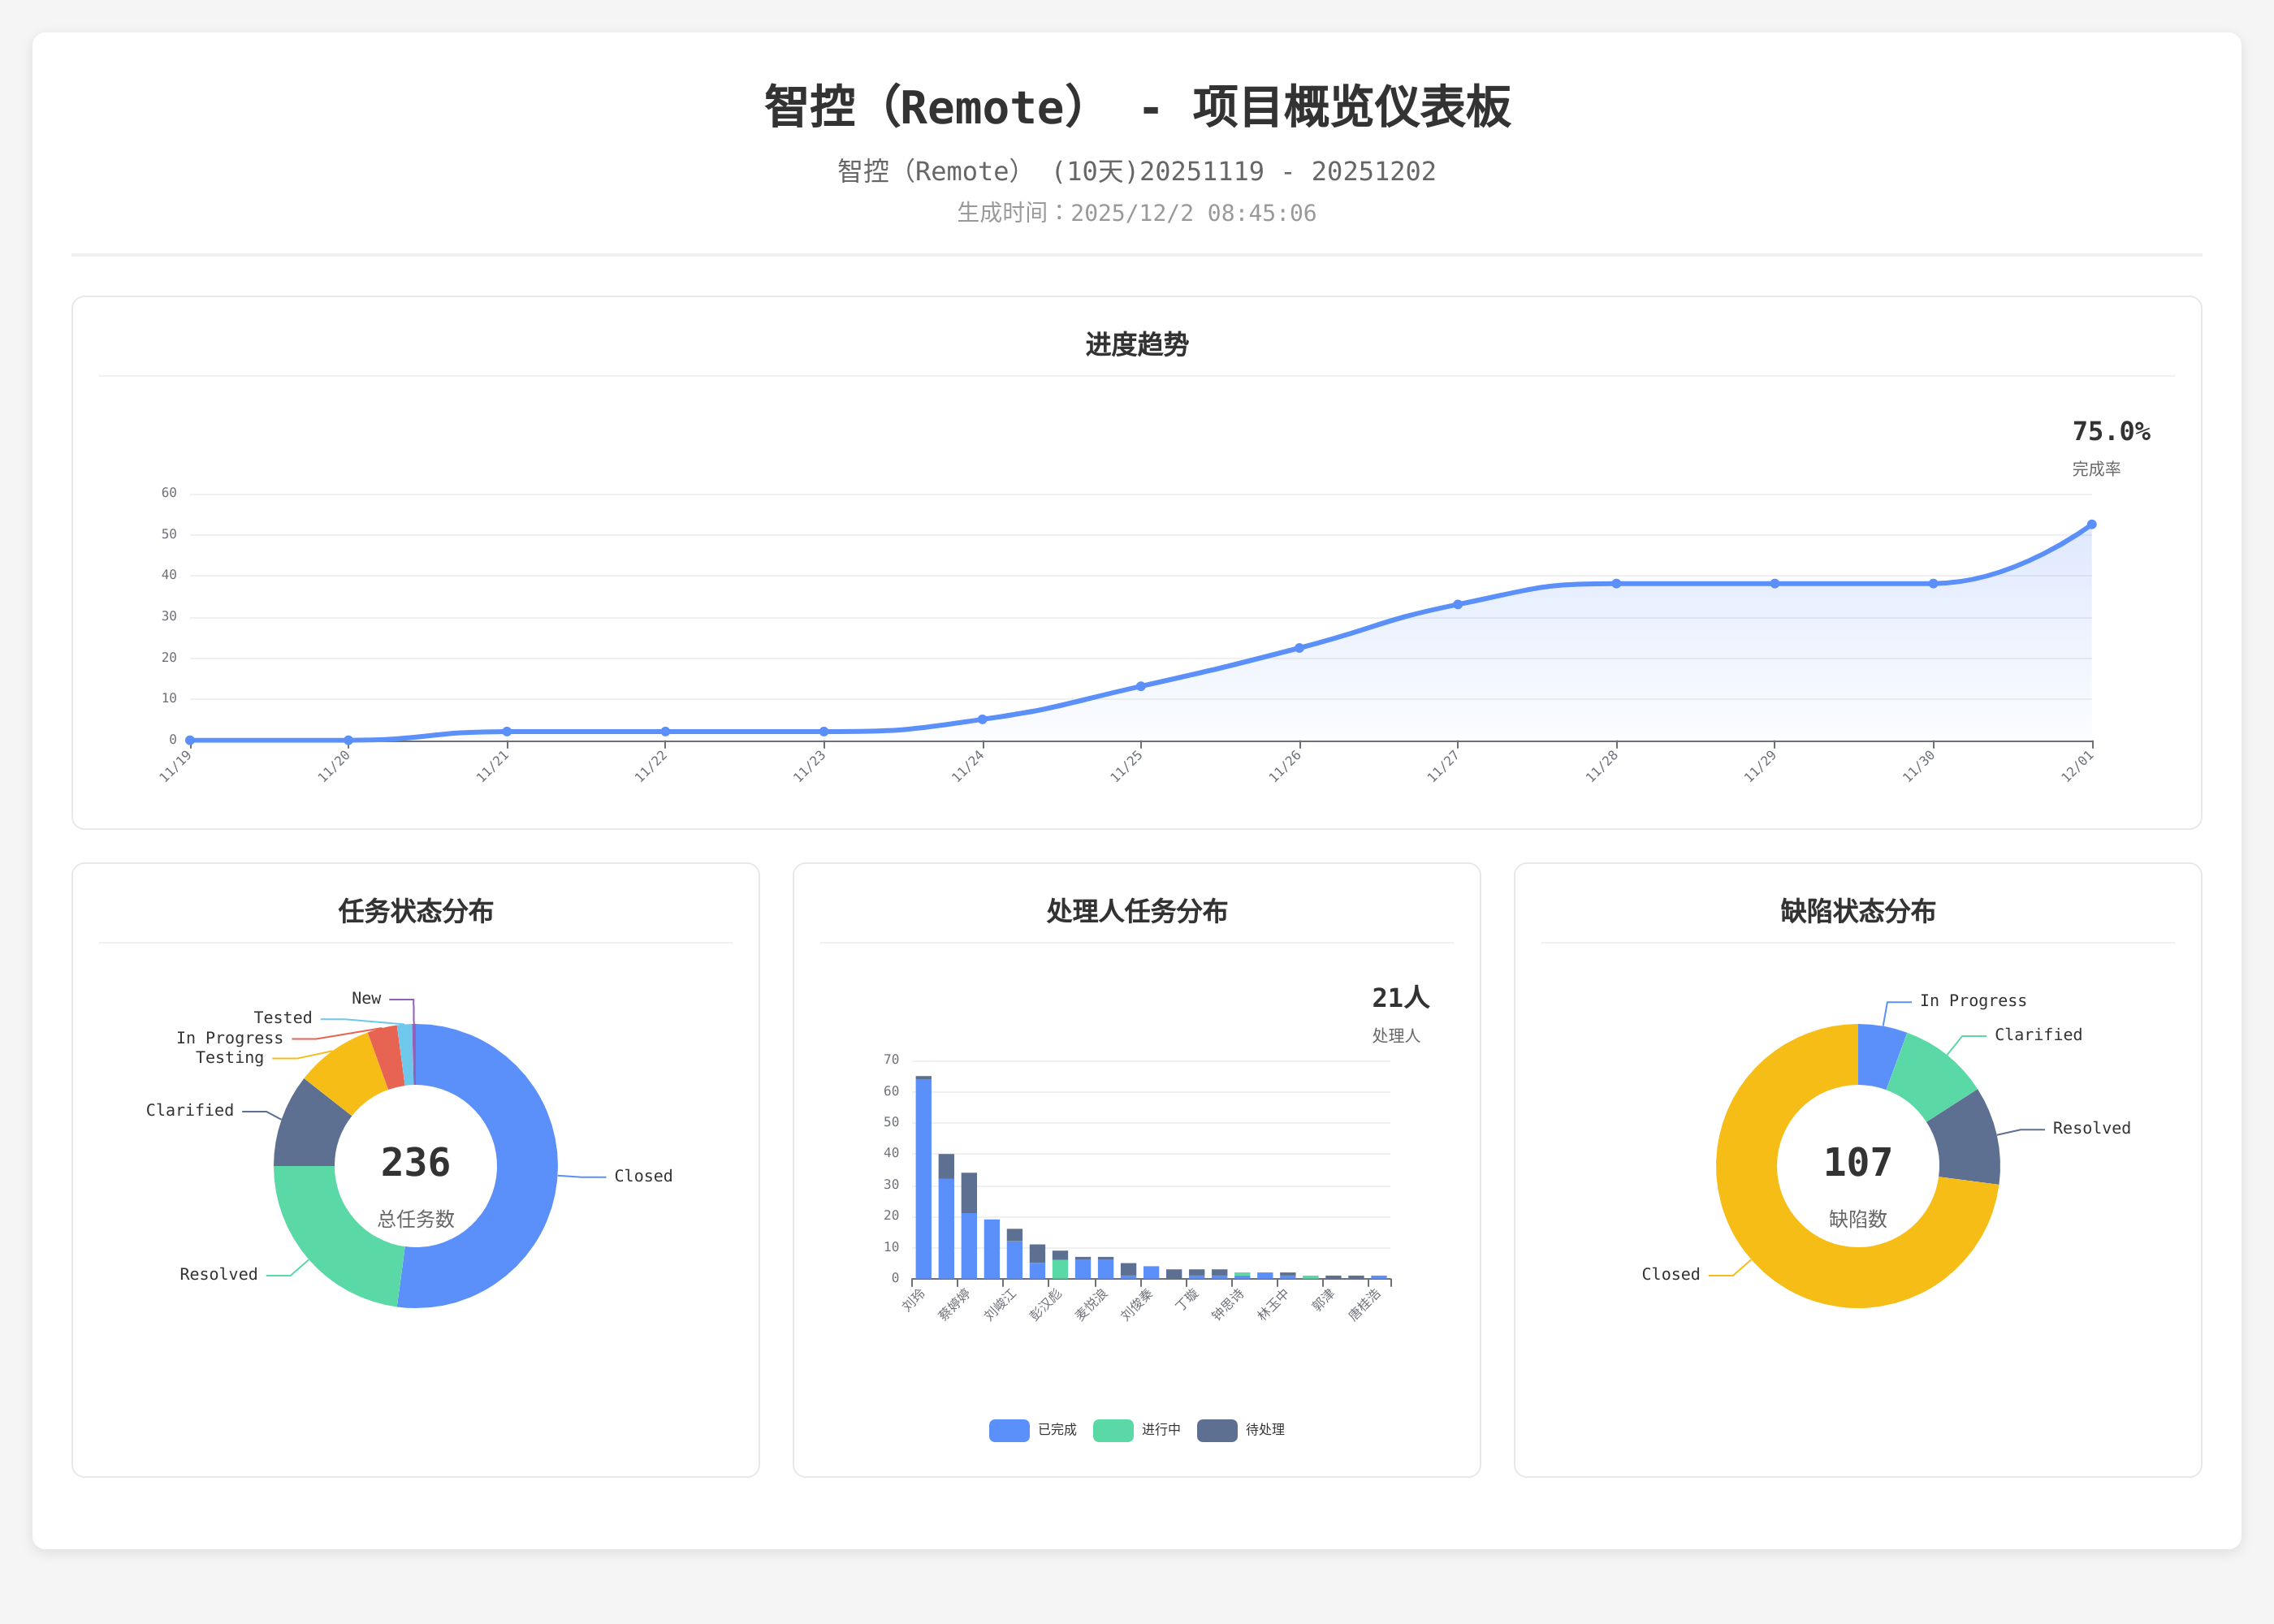The image size is (2274, 1624).
Task: Click the 蔡婷婷 axis label in bar chart
Action: 955,1304
